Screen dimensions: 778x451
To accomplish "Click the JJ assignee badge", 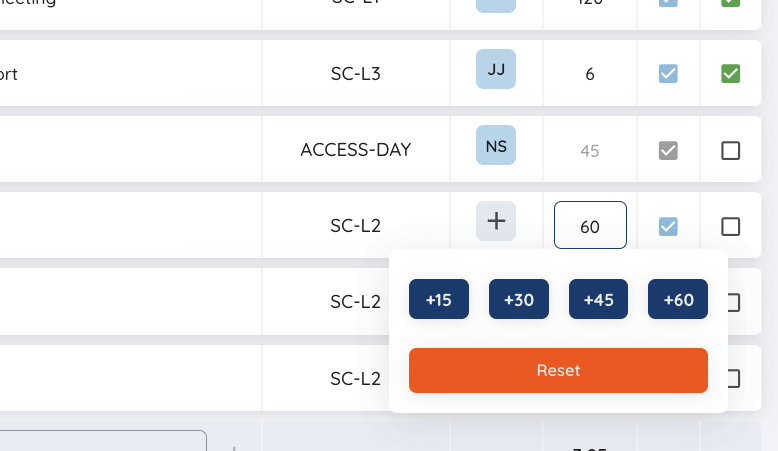I will click(x=496, y=69).
